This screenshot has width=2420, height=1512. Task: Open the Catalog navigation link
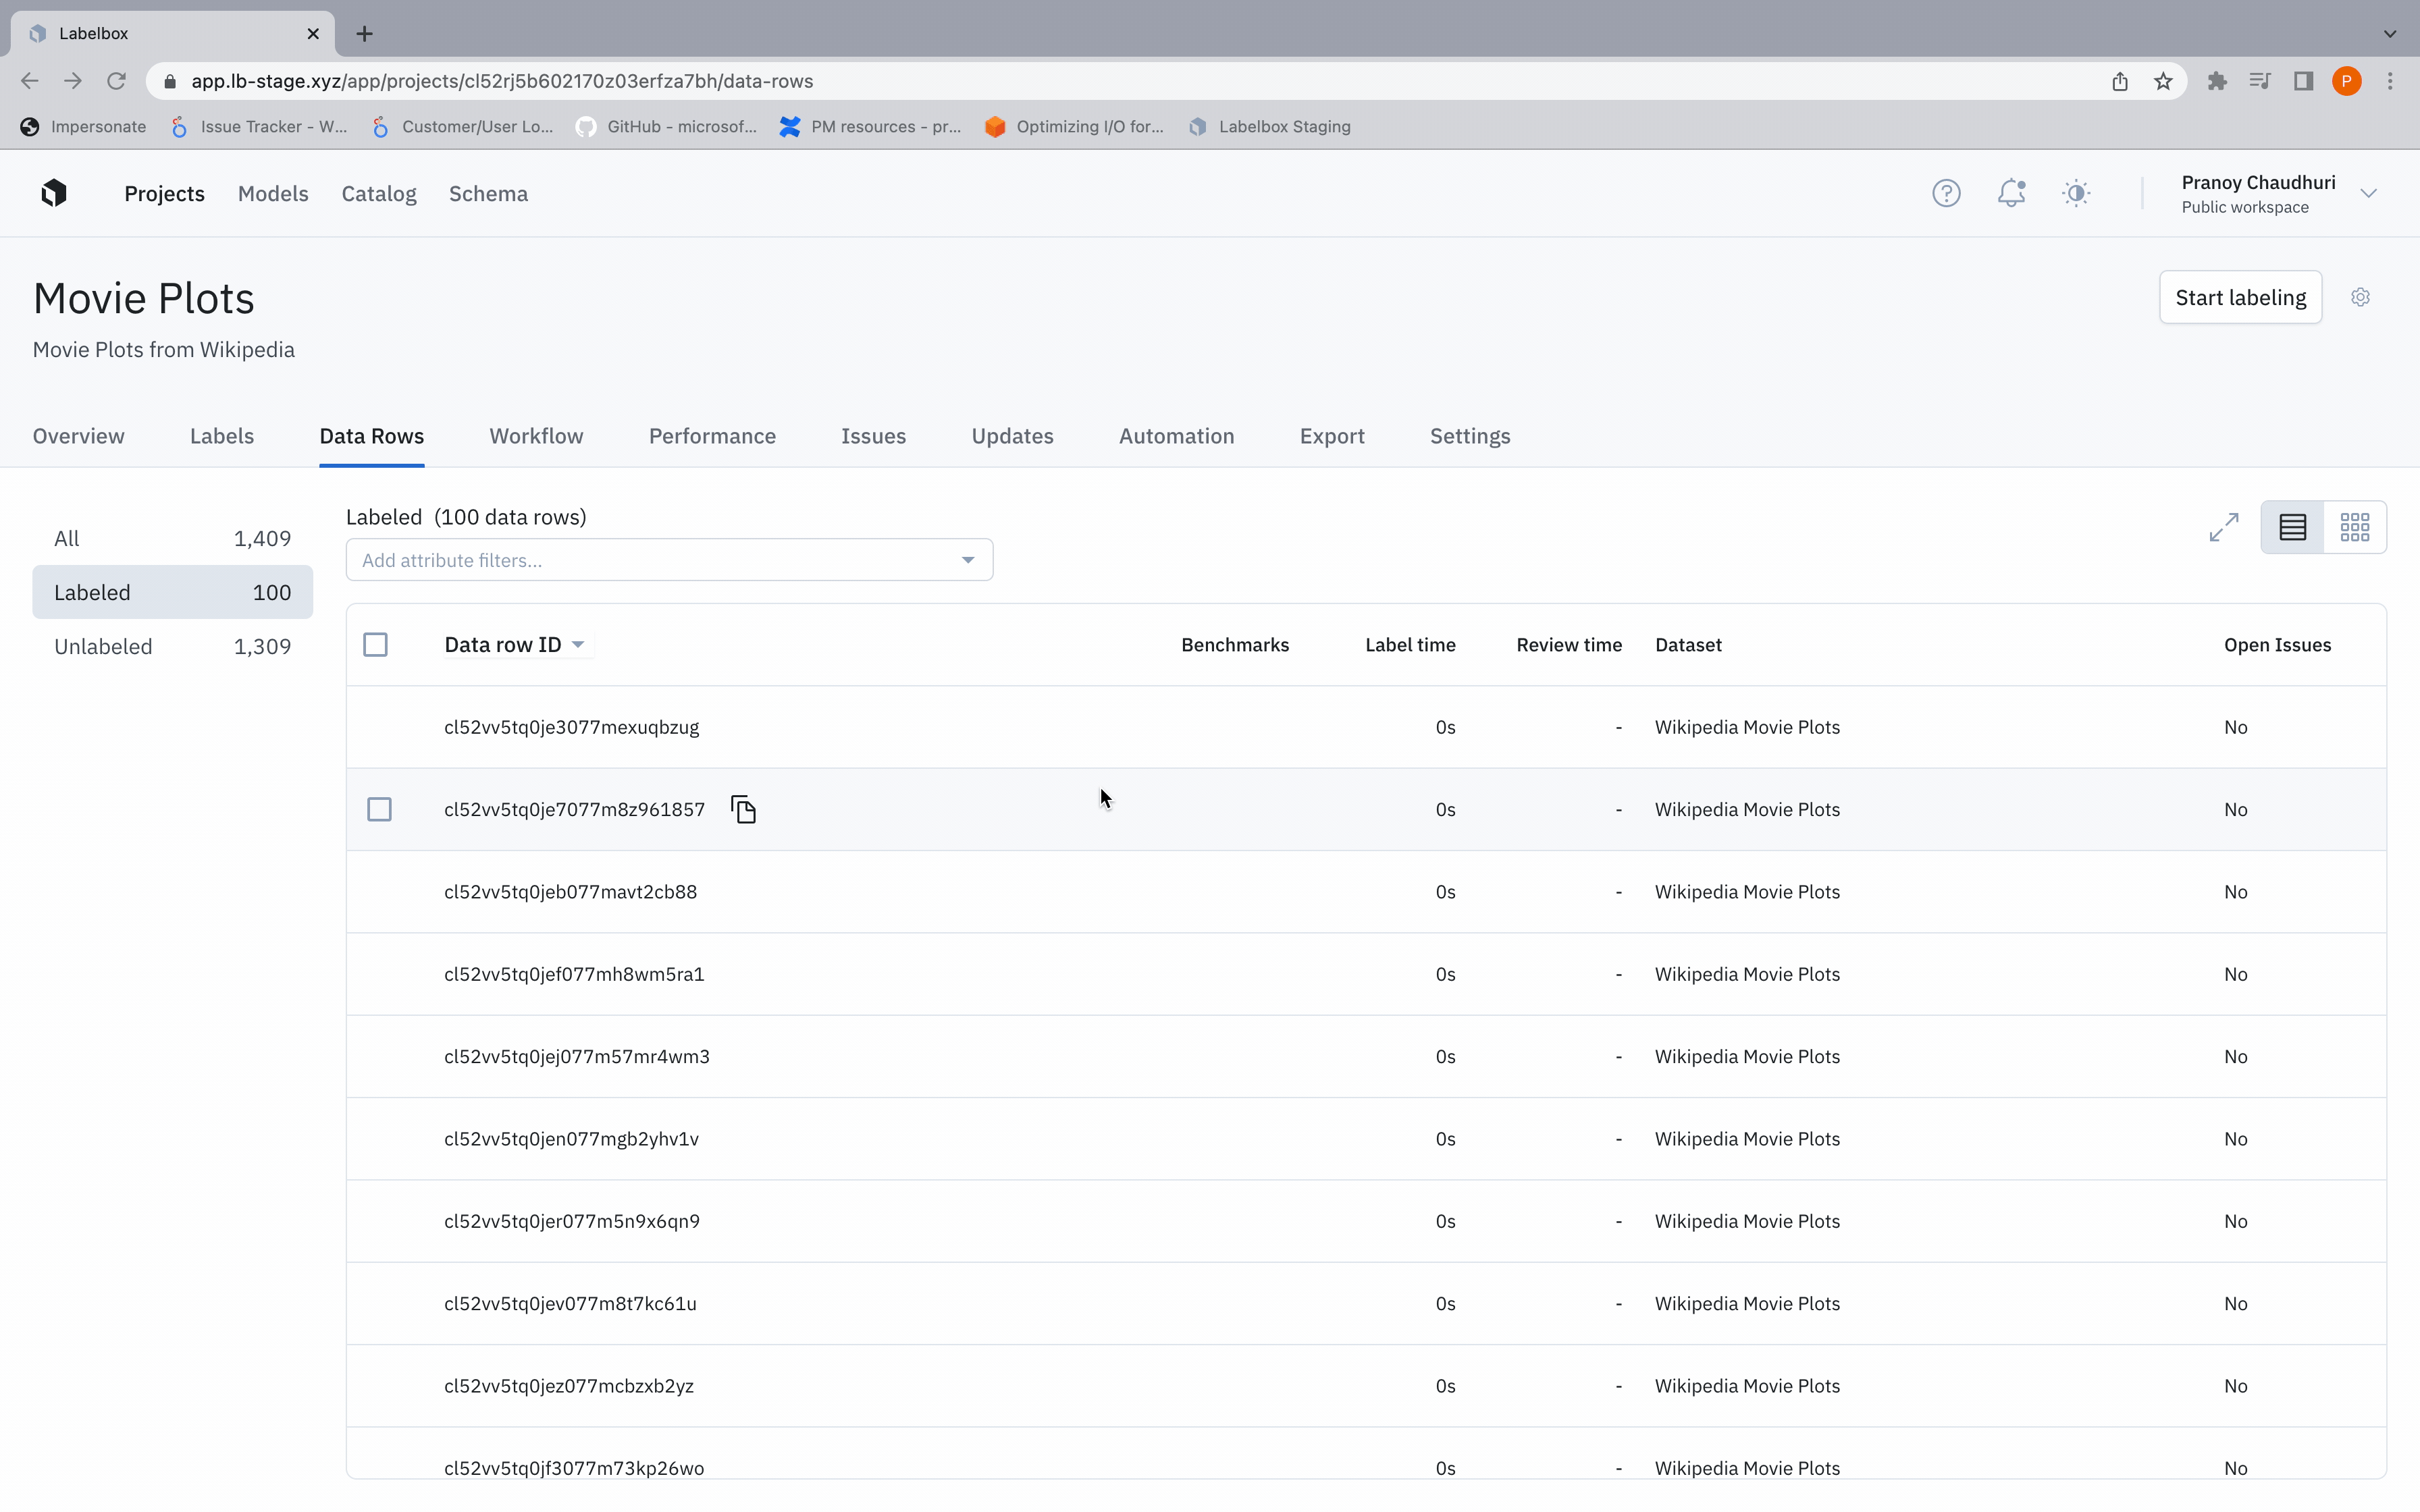click(x=378, y=194)
